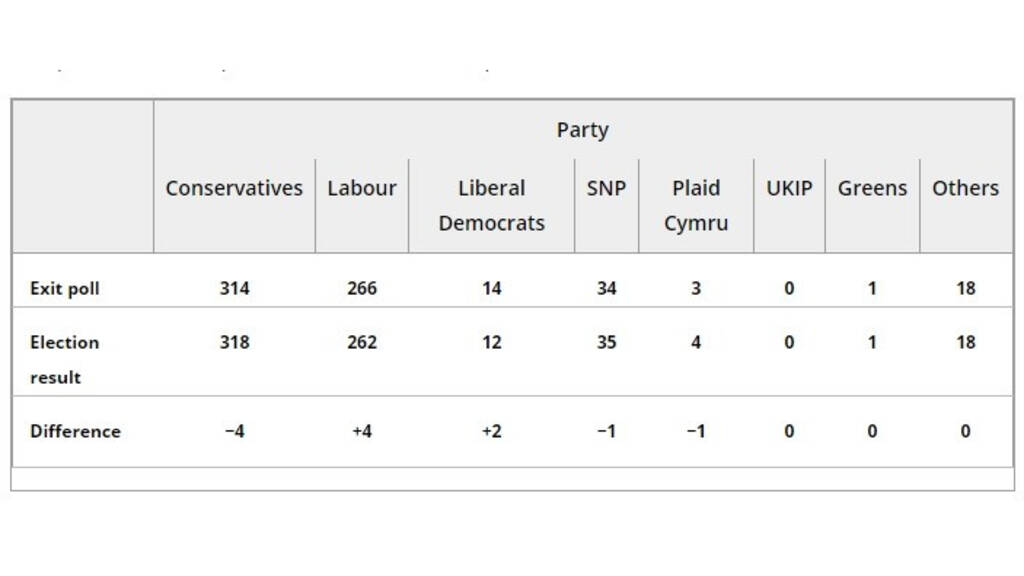The height and width of the screenshot is (576, 1024).
Task: Select the Greens column header
Action: (872, 188)
